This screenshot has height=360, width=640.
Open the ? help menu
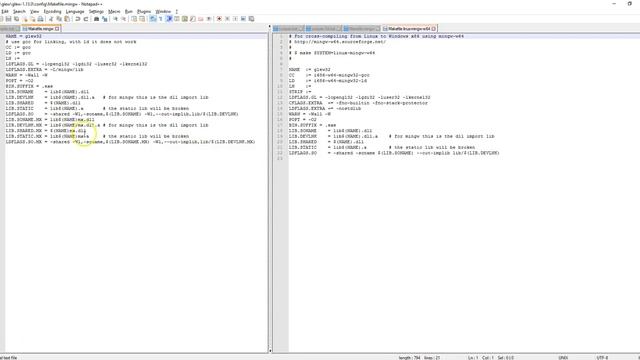point(176,11)
